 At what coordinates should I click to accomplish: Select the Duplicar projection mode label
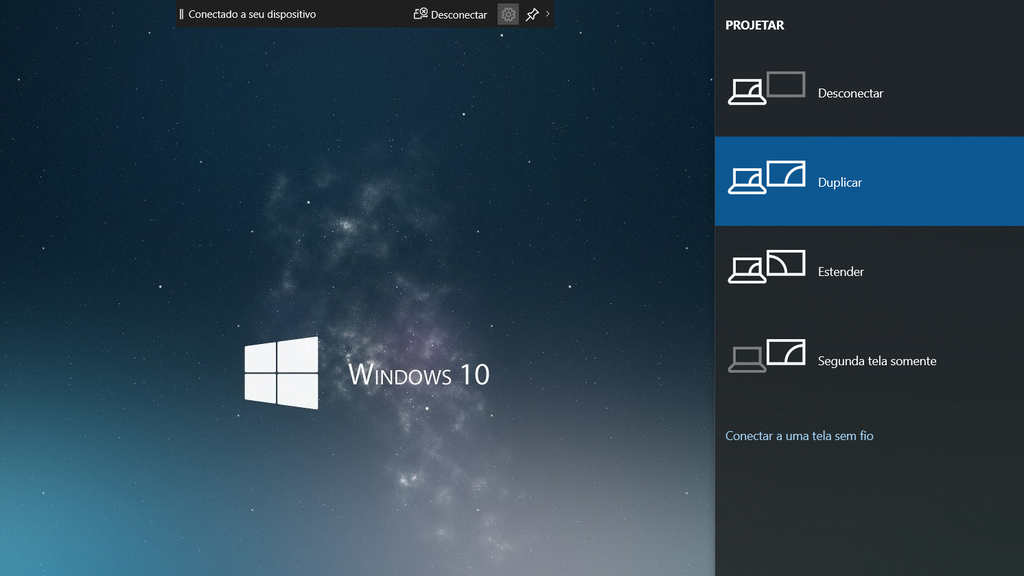tap(840, 183)
